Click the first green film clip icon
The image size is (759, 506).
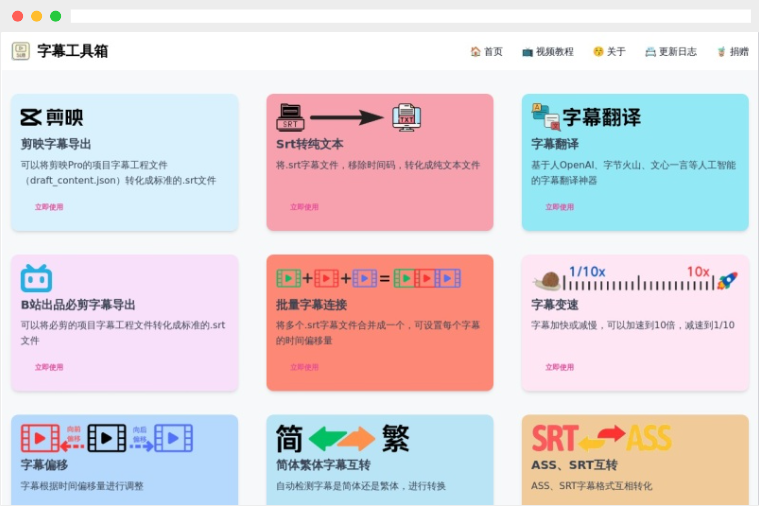point(288,278)
